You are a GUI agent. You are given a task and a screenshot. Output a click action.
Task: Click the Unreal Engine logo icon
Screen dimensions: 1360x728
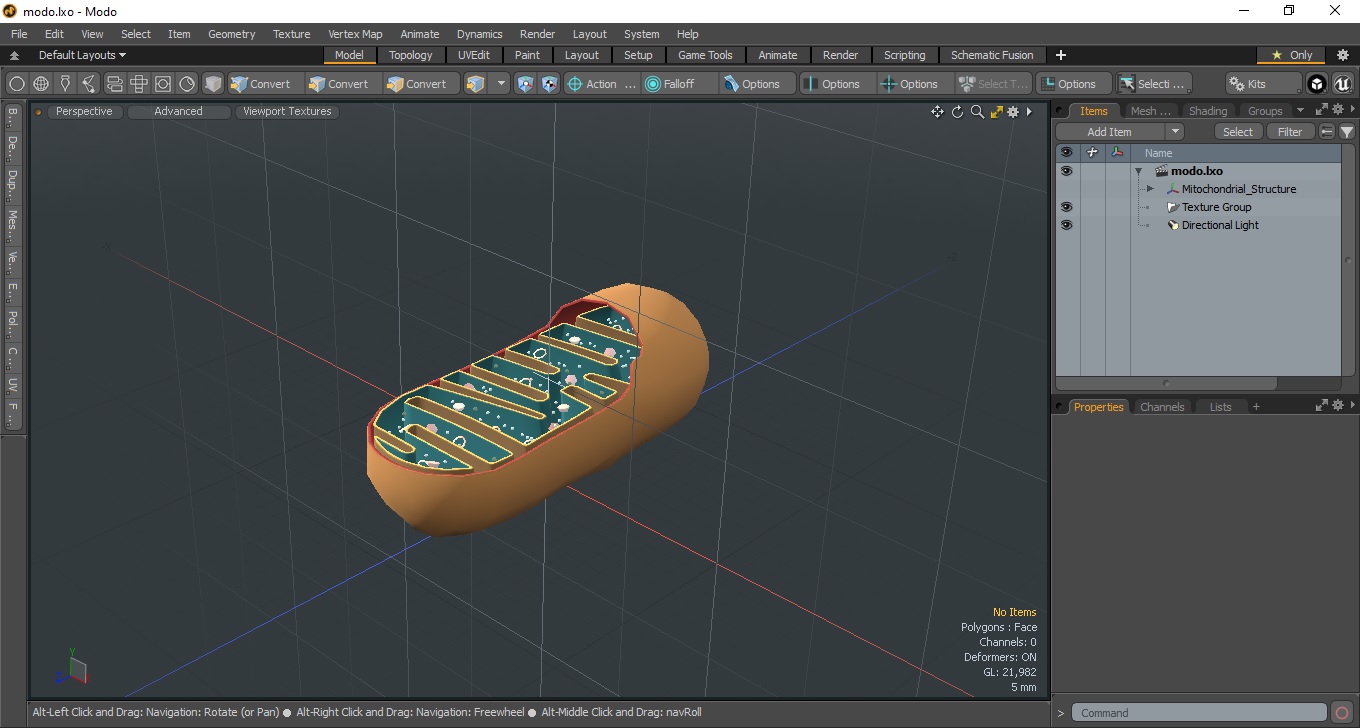click(1342, 84)
